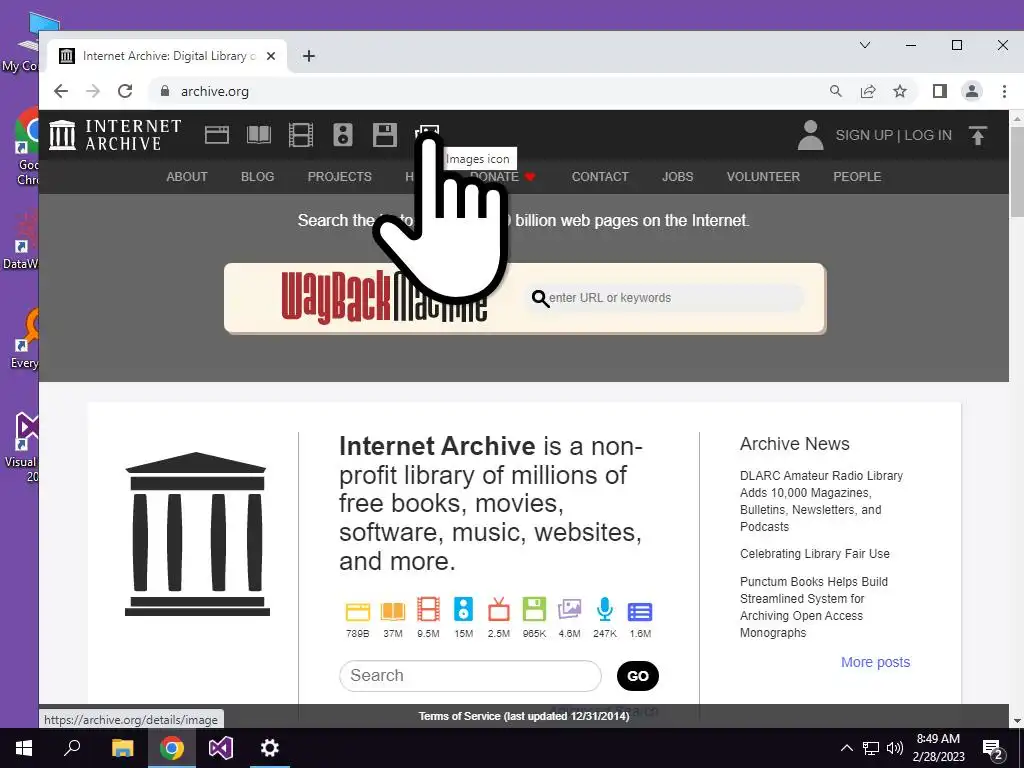Open the Video filmstrip icon in navbar

(300, 135)
